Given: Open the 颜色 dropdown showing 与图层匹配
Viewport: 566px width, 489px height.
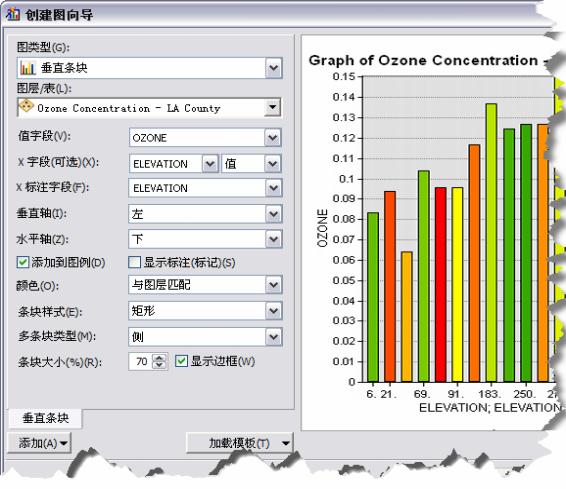Looking at the screenshot, I should coord(274,285).
